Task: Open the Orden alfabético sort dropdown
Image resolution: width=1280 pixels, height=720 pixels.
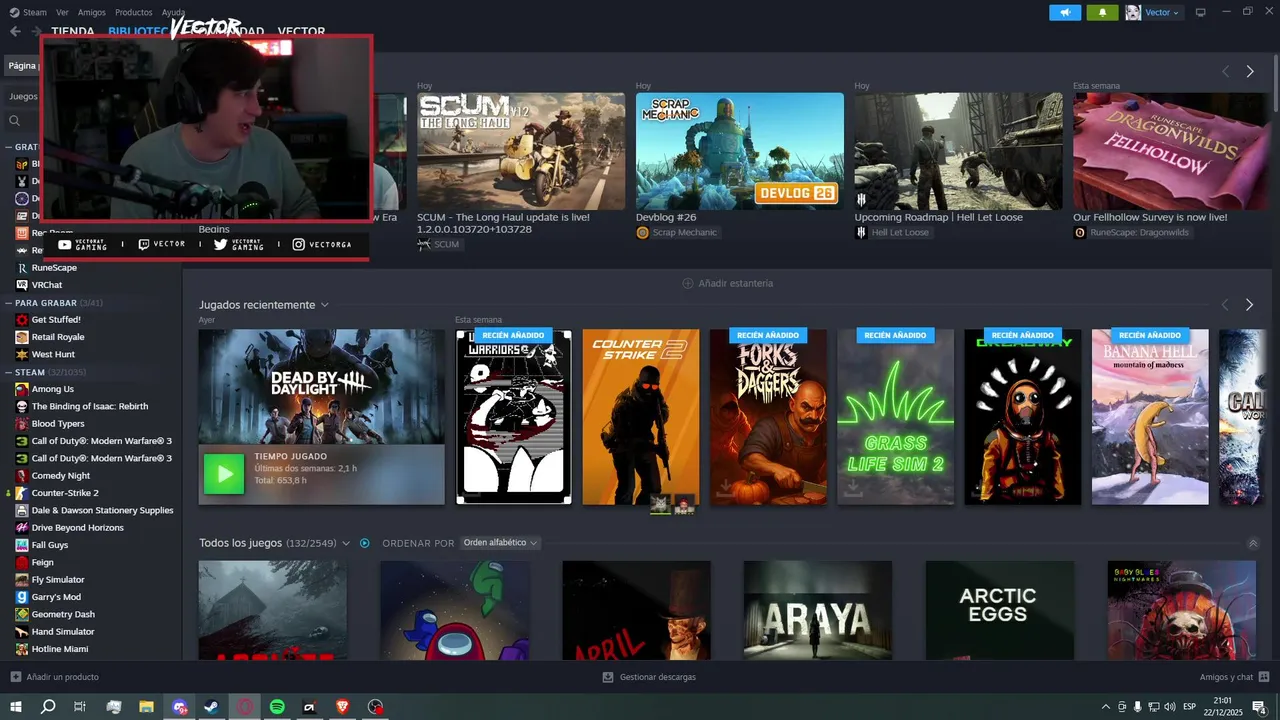Action: [500, 543]
